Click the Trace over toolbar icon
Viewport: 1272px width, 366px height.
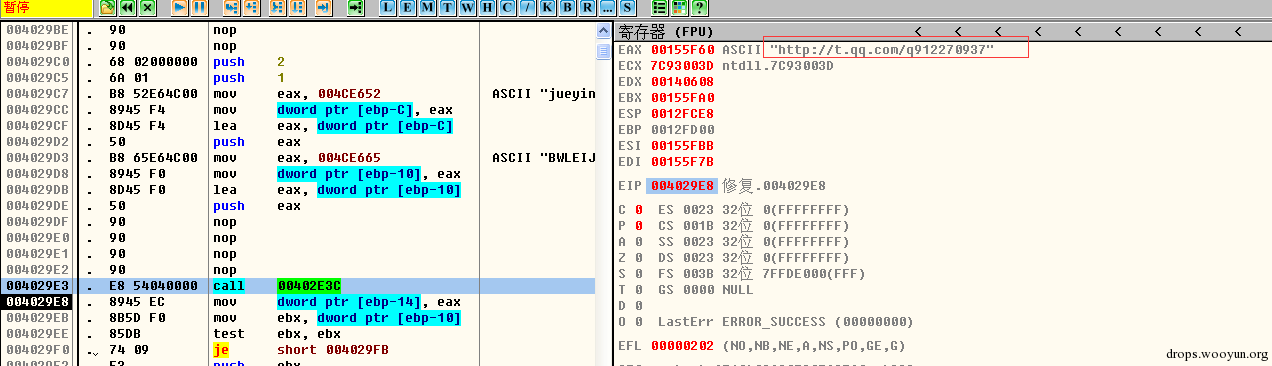[298, 7]
